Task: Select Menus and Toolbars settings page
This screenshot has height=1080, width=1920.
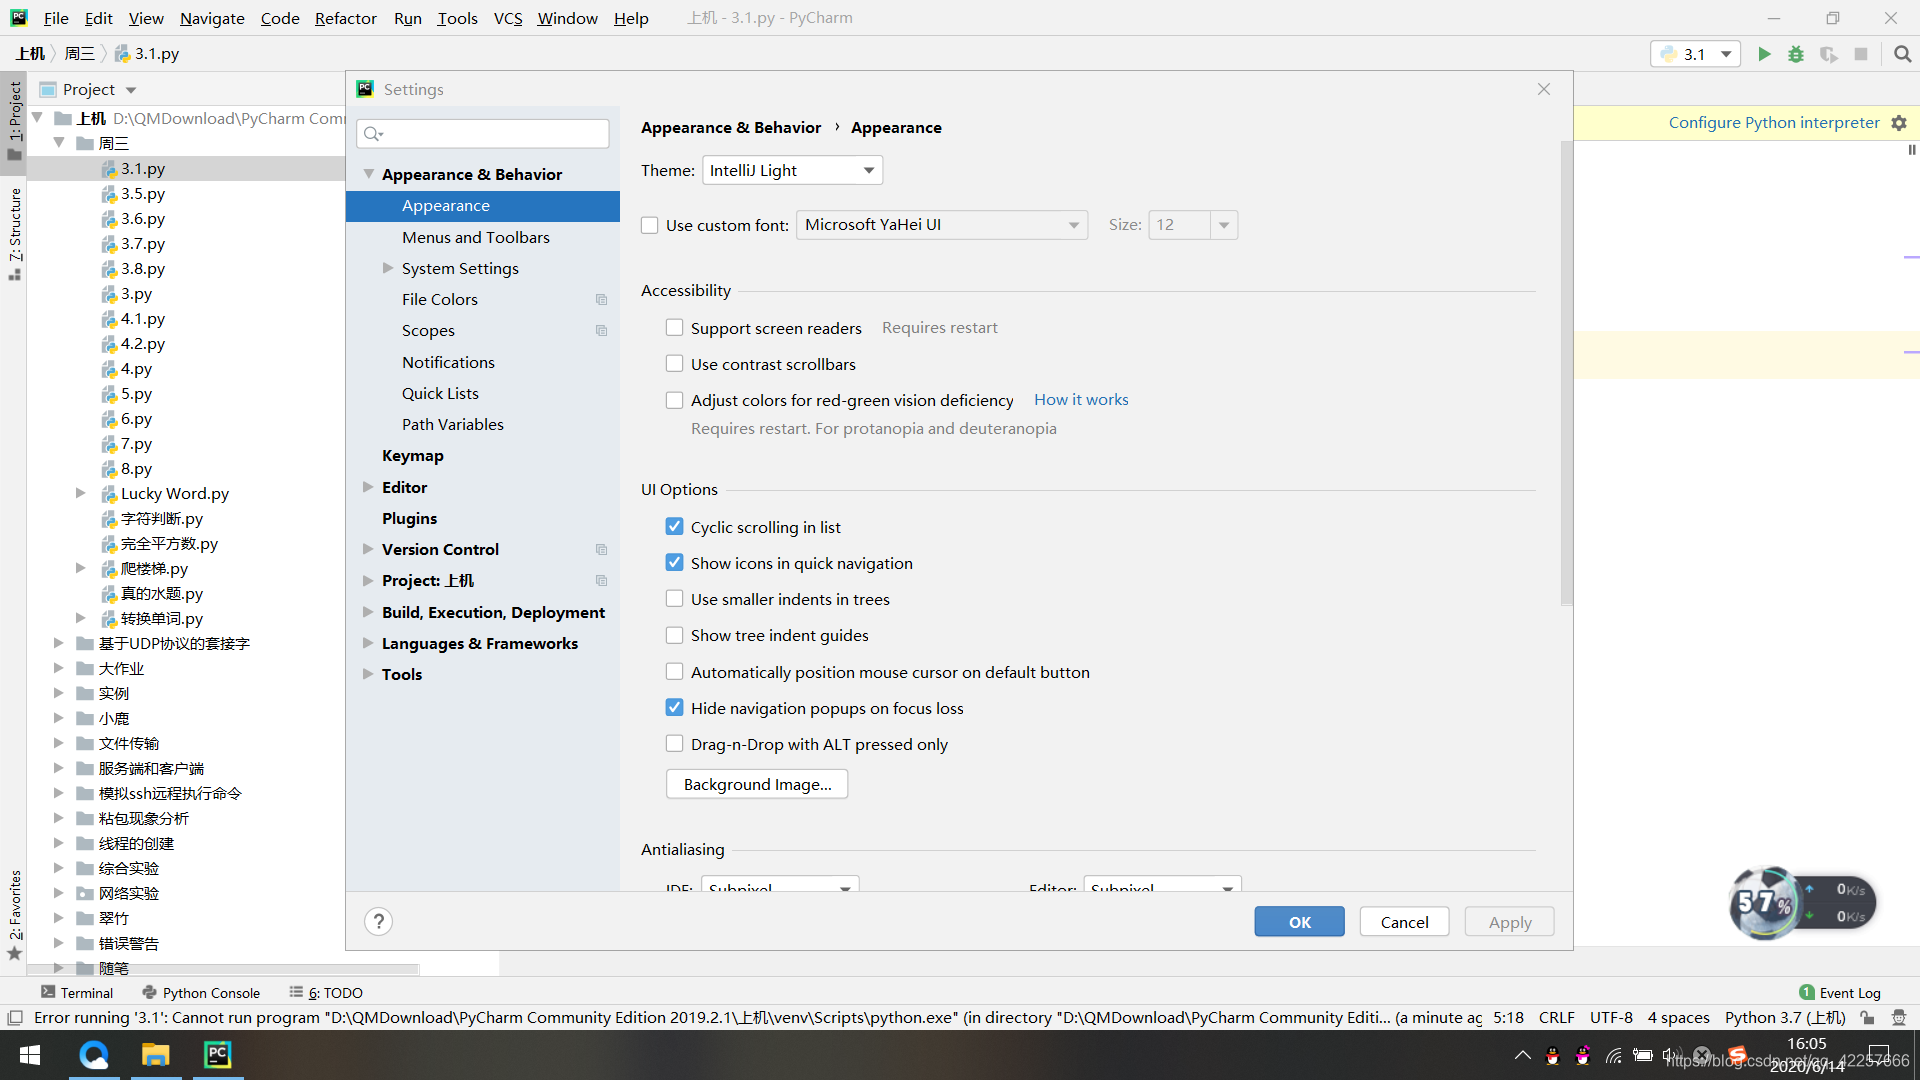Action: pyautogui.click(x=475, y=237)
